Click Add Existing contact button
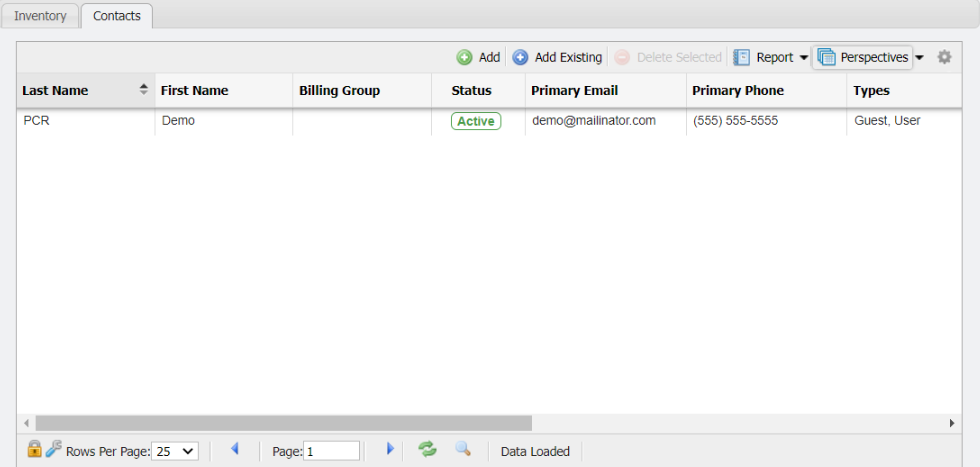 [x=558, y=58]
